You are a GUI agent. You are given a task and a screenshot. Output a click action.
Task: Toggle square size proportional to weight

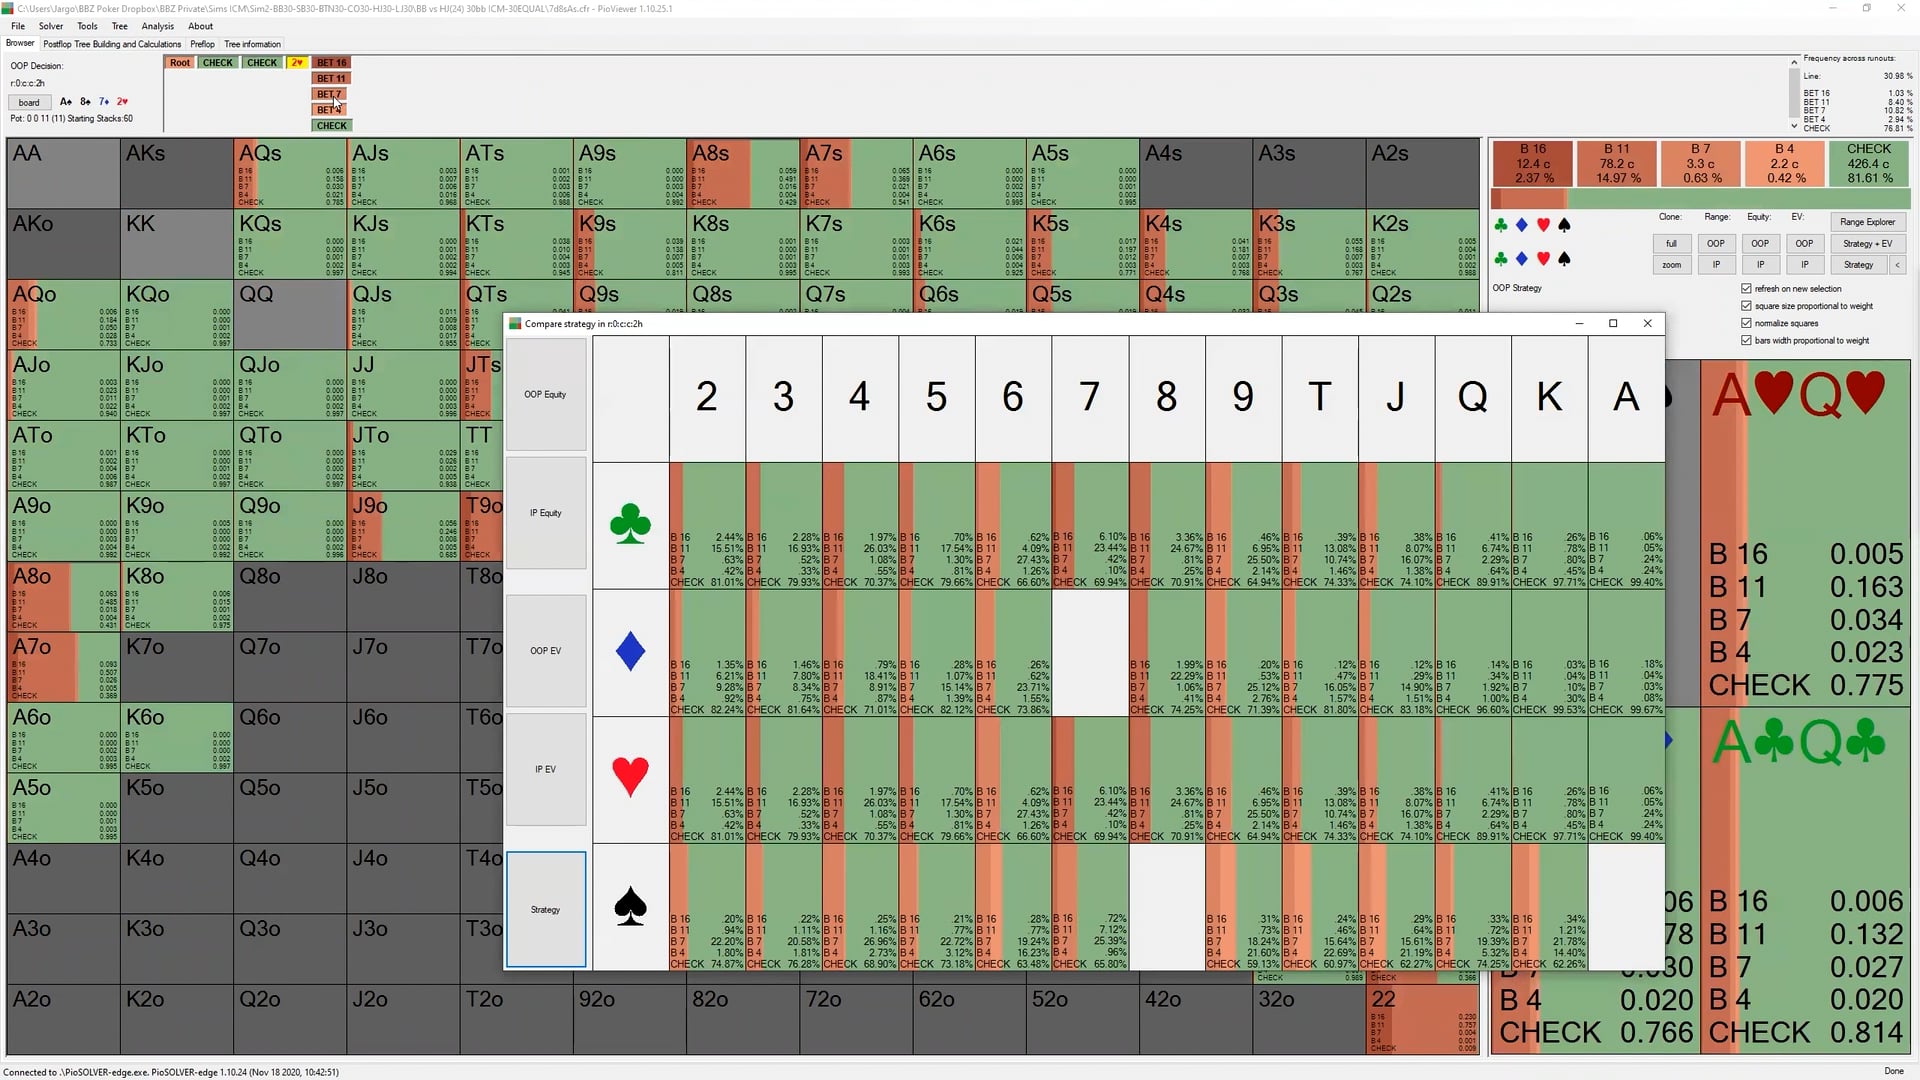point(1746,306)
